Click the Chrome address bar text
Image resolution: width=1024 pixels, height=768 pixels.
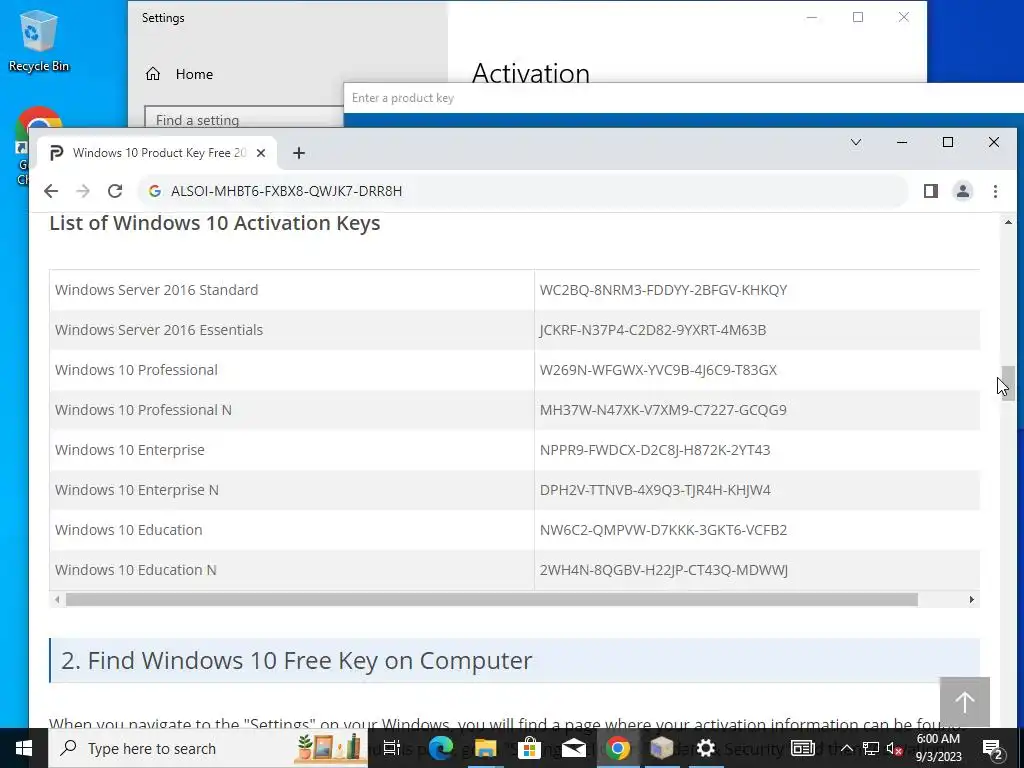click(x=287, y=191)
